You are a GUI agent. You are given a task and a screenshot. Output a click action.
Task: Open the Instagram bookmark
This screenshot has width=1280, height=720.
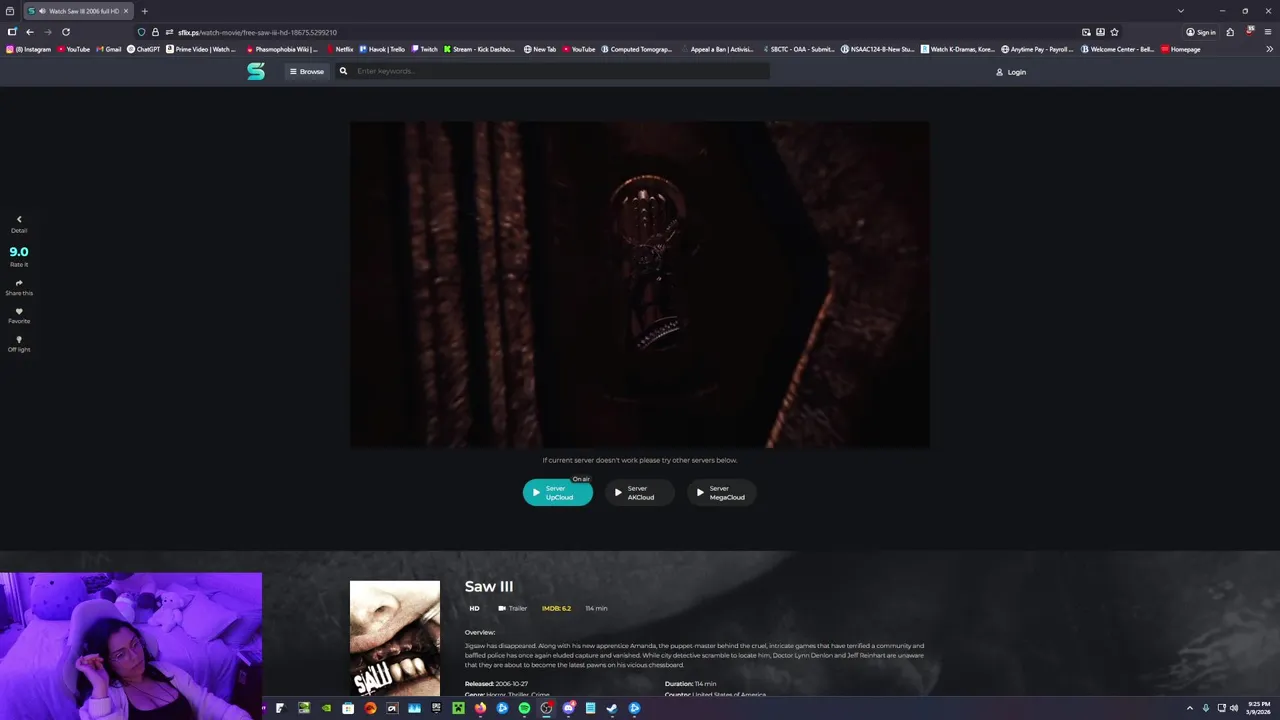point(29,49)
